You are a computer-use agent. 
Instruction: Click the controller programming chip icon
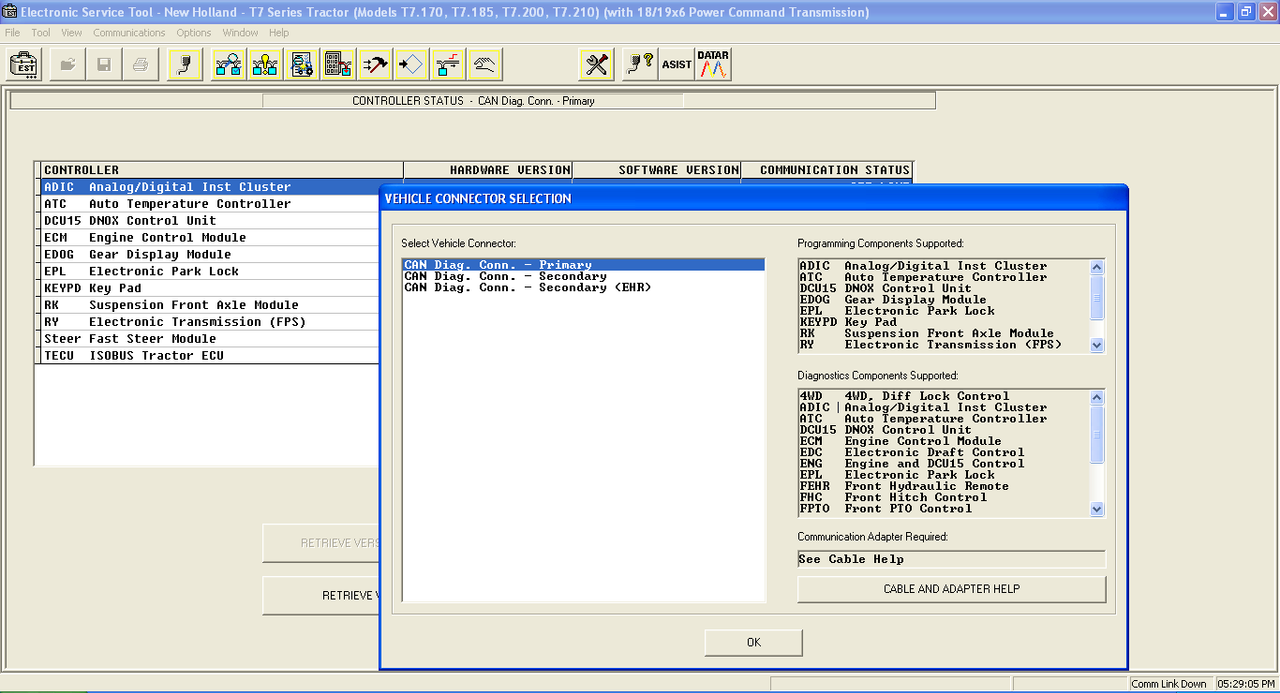pos(338,65)
